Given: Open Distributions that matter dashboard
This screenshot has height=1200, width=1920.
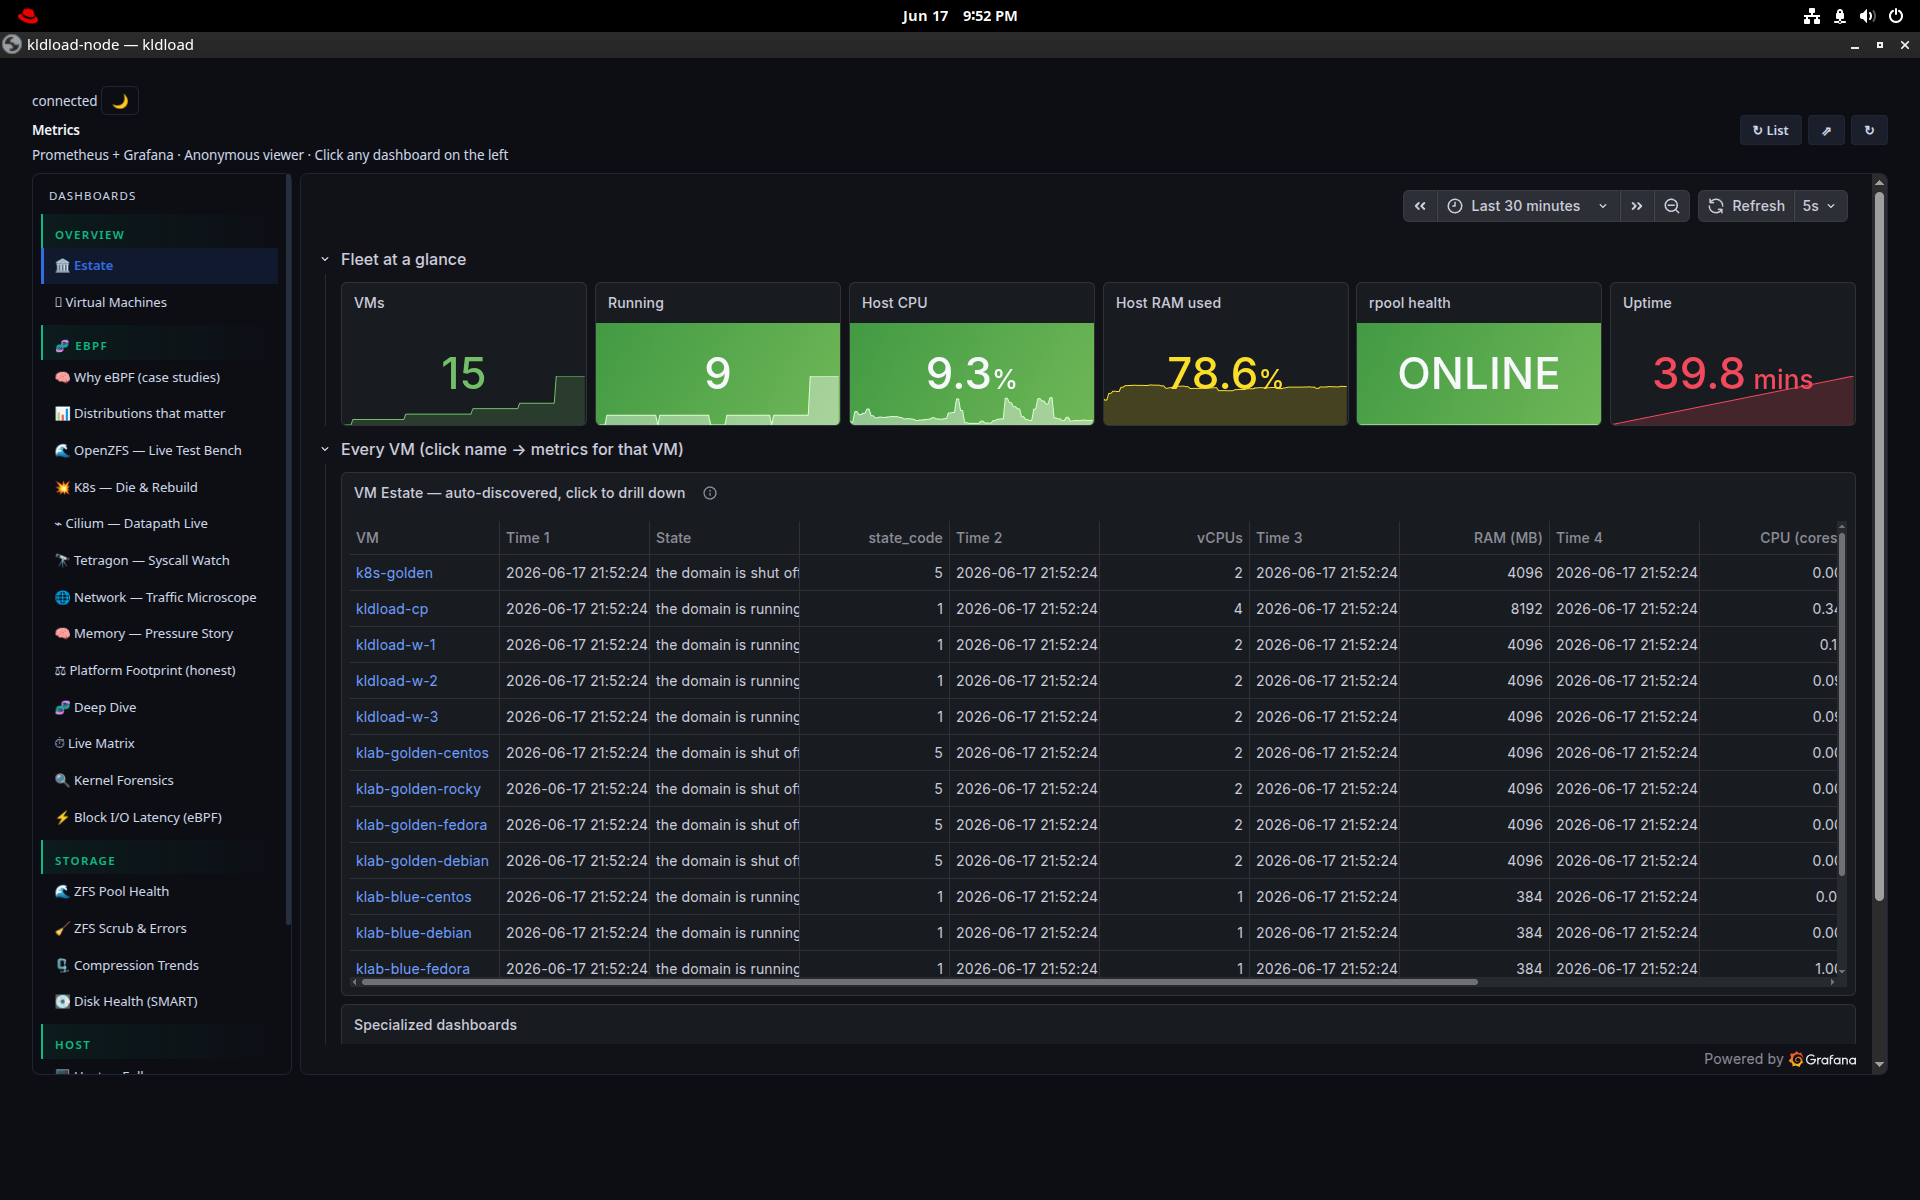Looking at the screenshot, I should pyautogui.click(x=160, y=414).
